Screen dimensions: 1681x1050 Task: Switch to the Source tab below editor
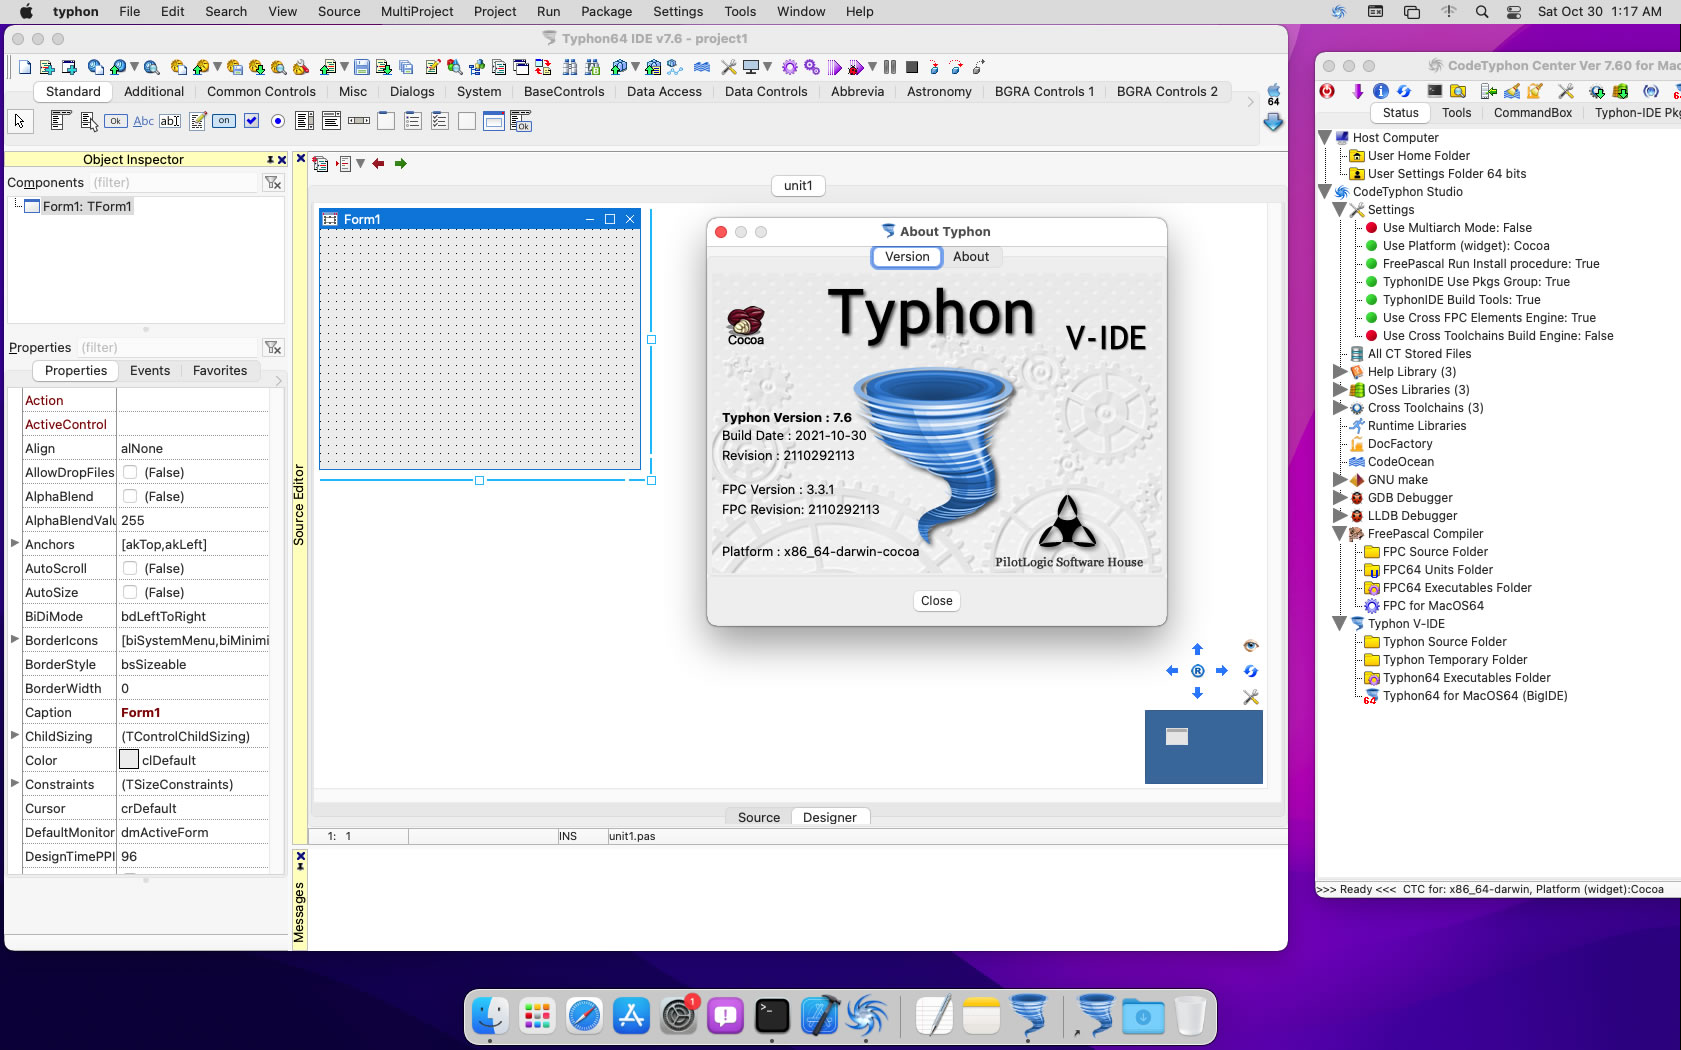759,817
